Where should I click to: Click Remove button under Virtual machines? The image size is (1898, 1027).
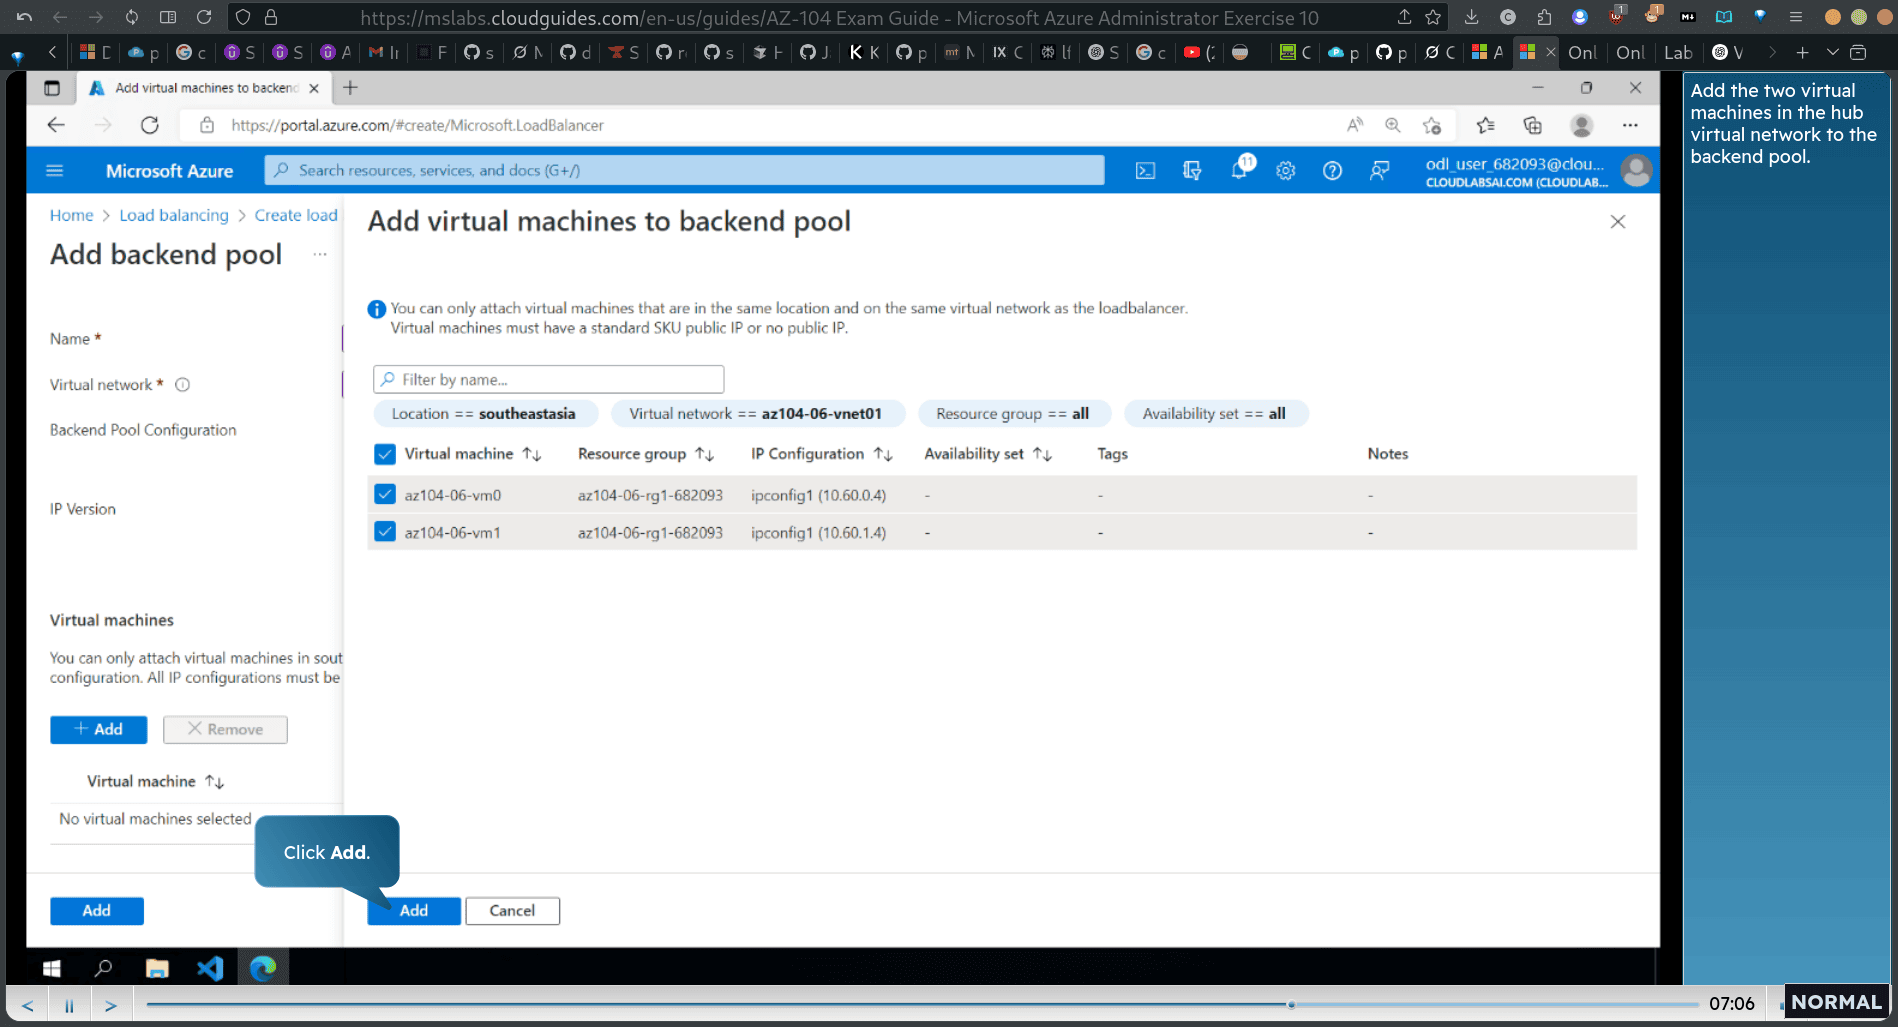coord(225,730)
